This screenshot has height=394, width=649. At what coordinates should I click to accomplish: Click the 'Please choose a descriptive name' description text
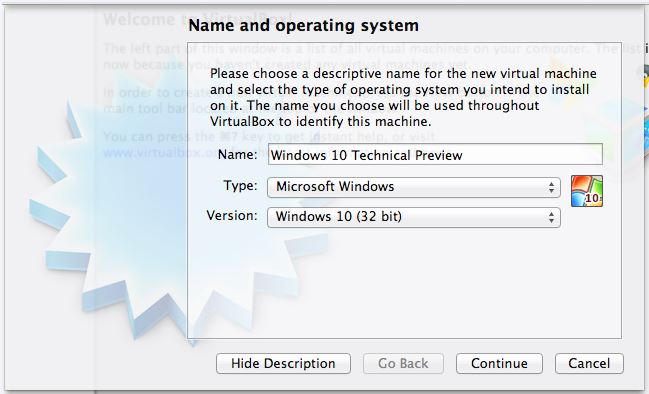click(403, 97)
